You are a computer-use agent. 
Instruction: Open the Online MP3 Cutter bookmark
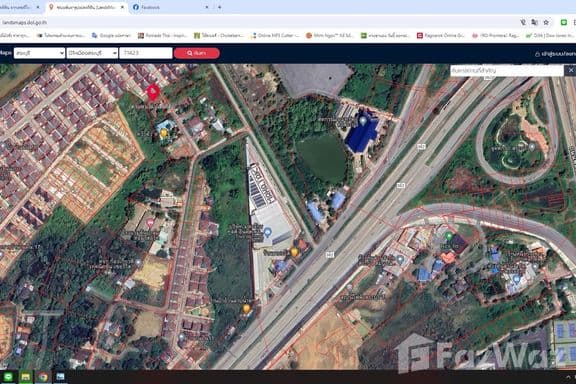pyautogui.click(x=275, y=36)
